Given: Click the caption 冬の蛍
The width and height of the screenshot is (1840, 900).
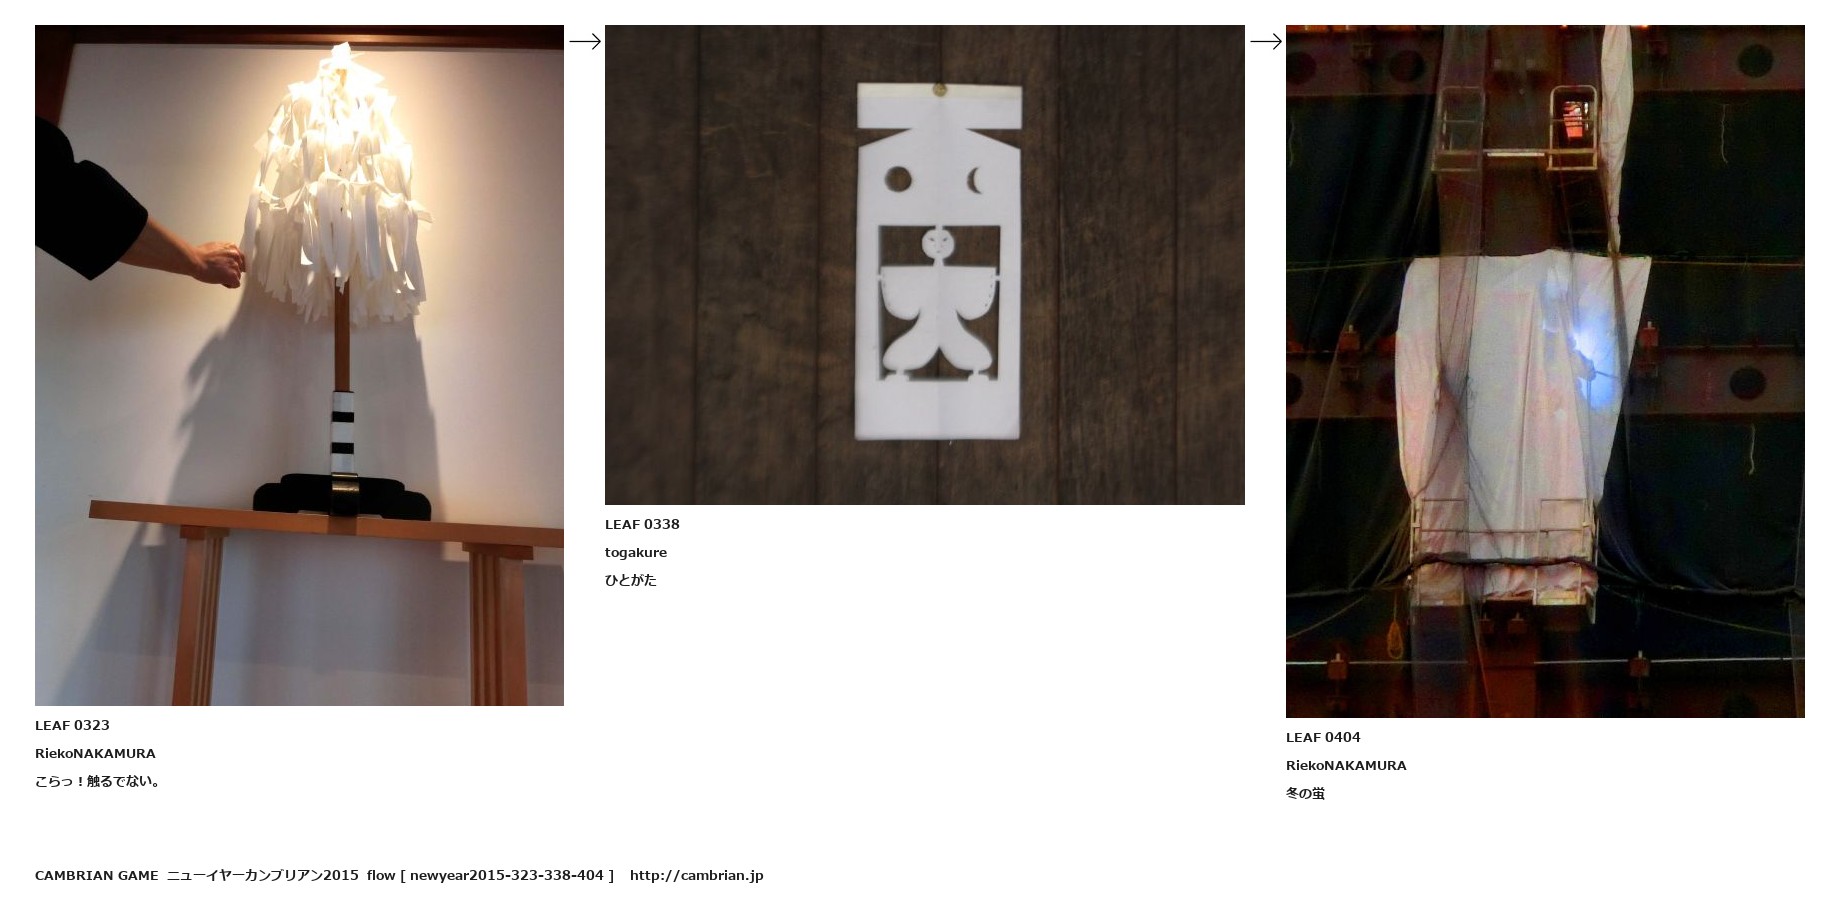Looking at the screenshot, I should pyautogui.click(x=1305, y=793).
